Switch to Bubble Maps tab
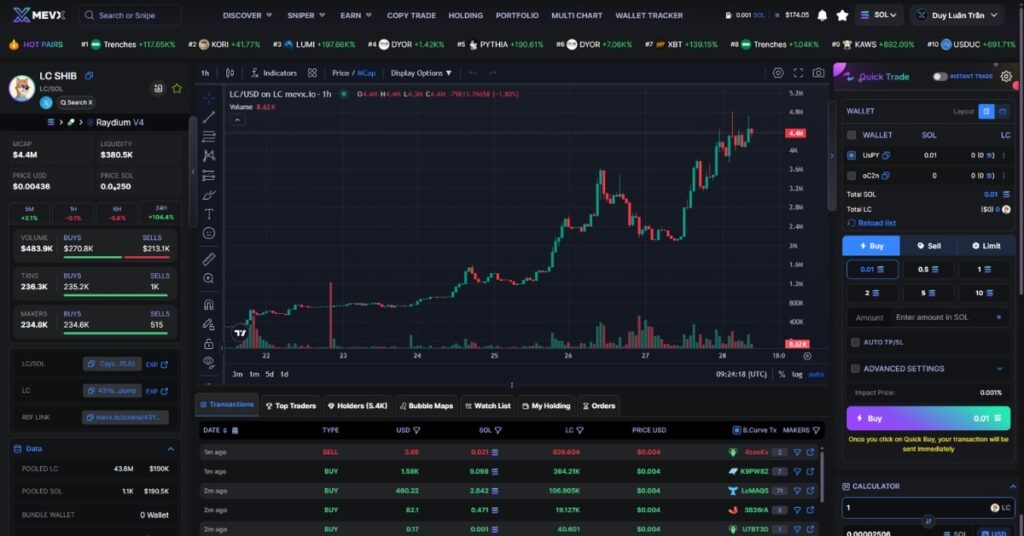 pos(426,406)
